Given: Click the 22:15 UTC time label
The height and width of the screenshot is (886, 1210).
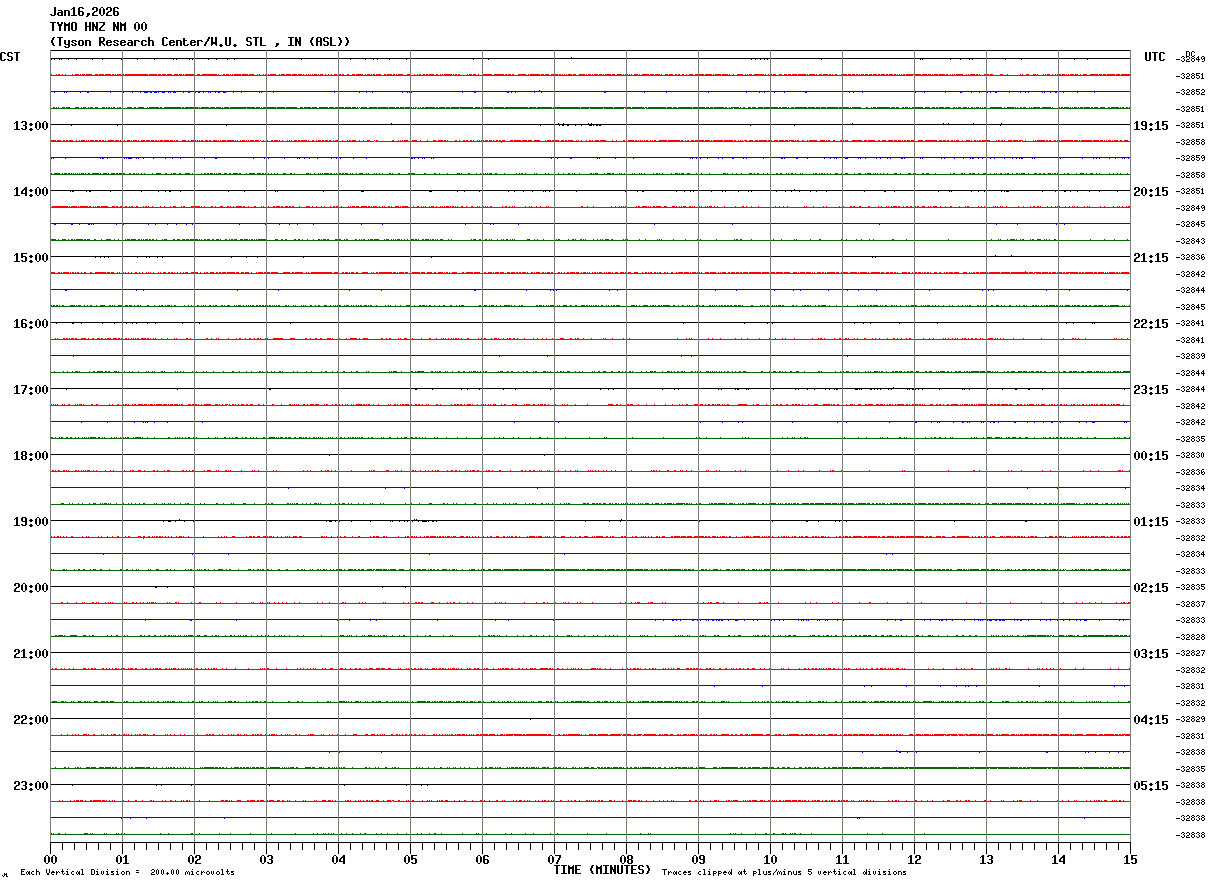Looking at the screenshot, I should tap(1151, 324).
